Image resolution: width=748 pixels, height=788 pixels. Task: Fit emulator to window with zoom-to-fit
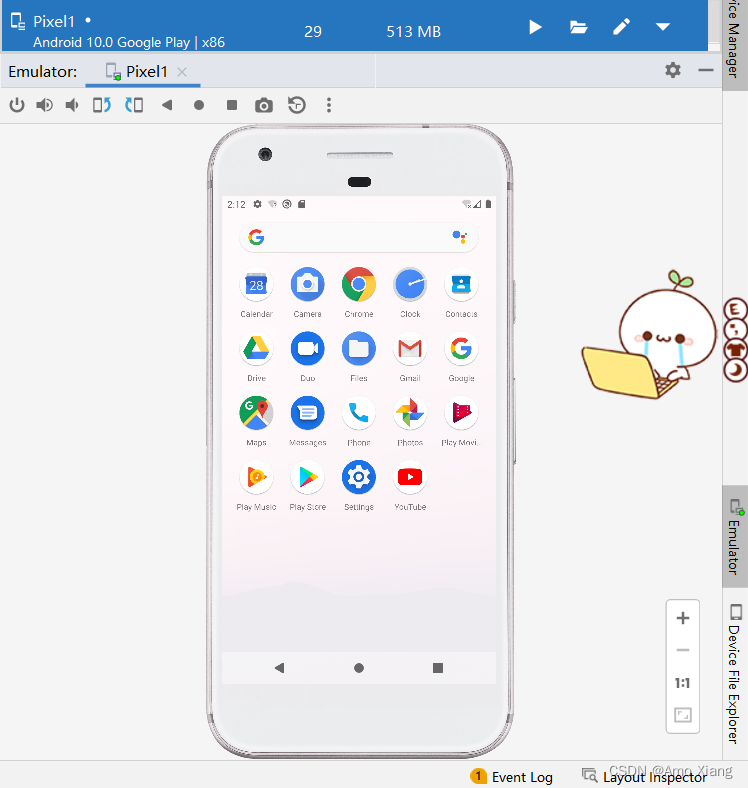tap(683, 715)
